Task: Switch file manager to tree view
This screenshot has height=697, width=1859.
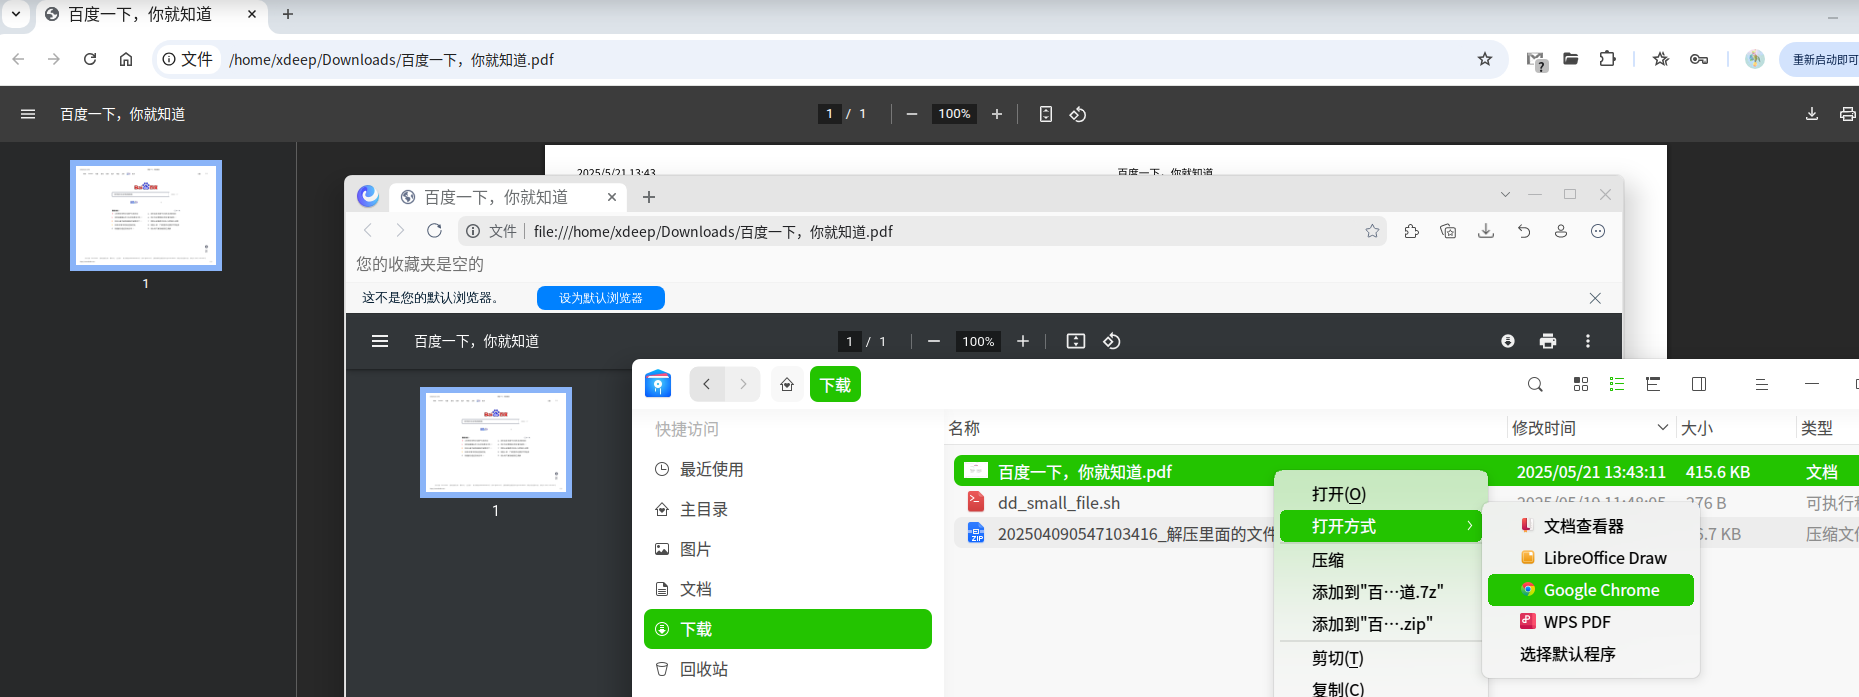Action: 1653,384
